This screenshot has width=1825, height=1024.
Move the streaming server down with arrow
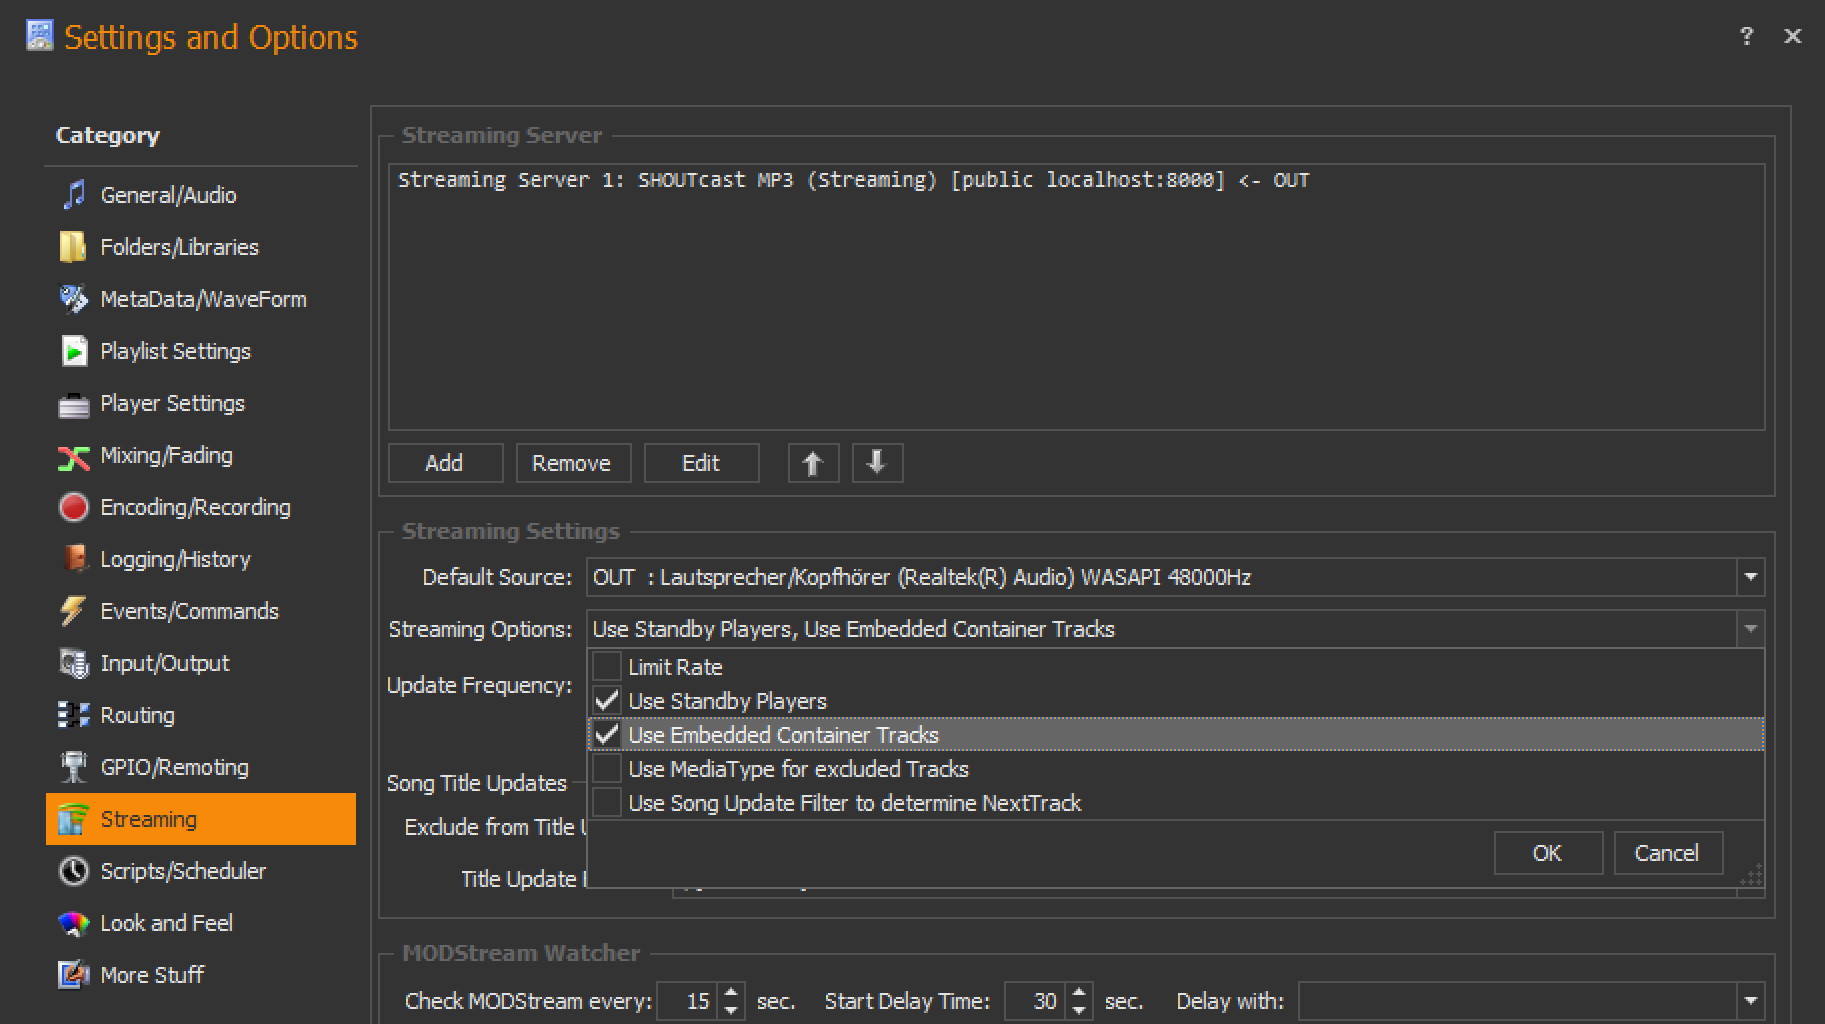pyautogui.click(x=876, y=463)
